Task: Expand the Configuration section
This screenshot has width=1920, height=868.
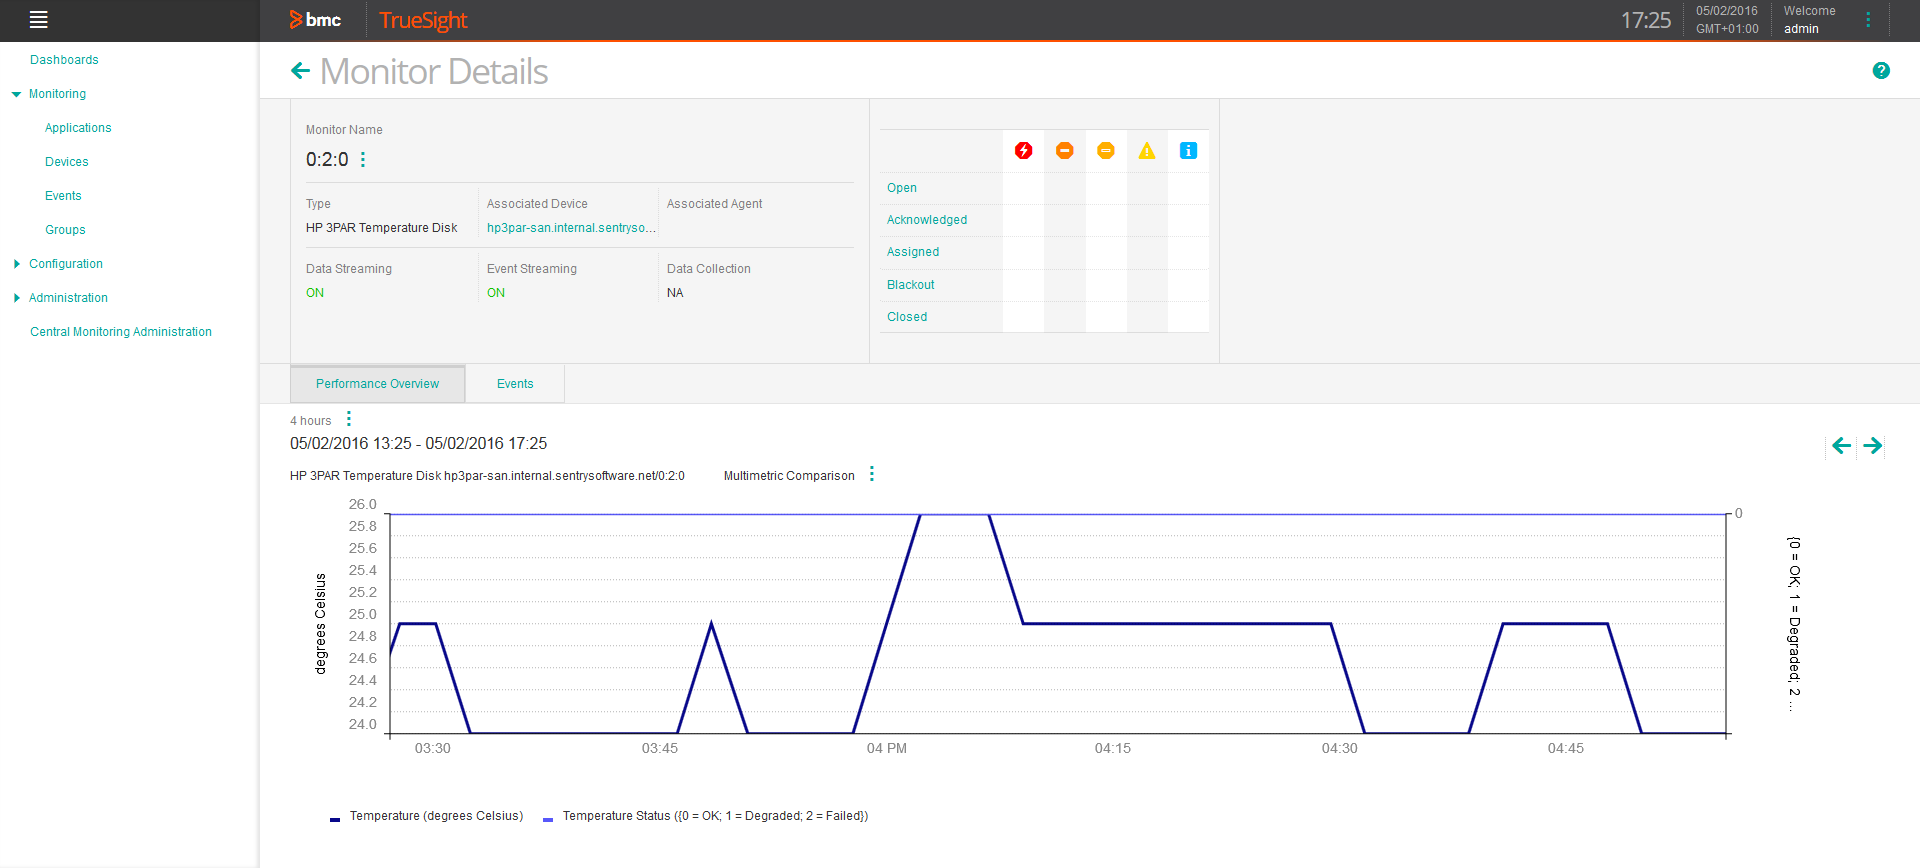Action: (16, 264)
